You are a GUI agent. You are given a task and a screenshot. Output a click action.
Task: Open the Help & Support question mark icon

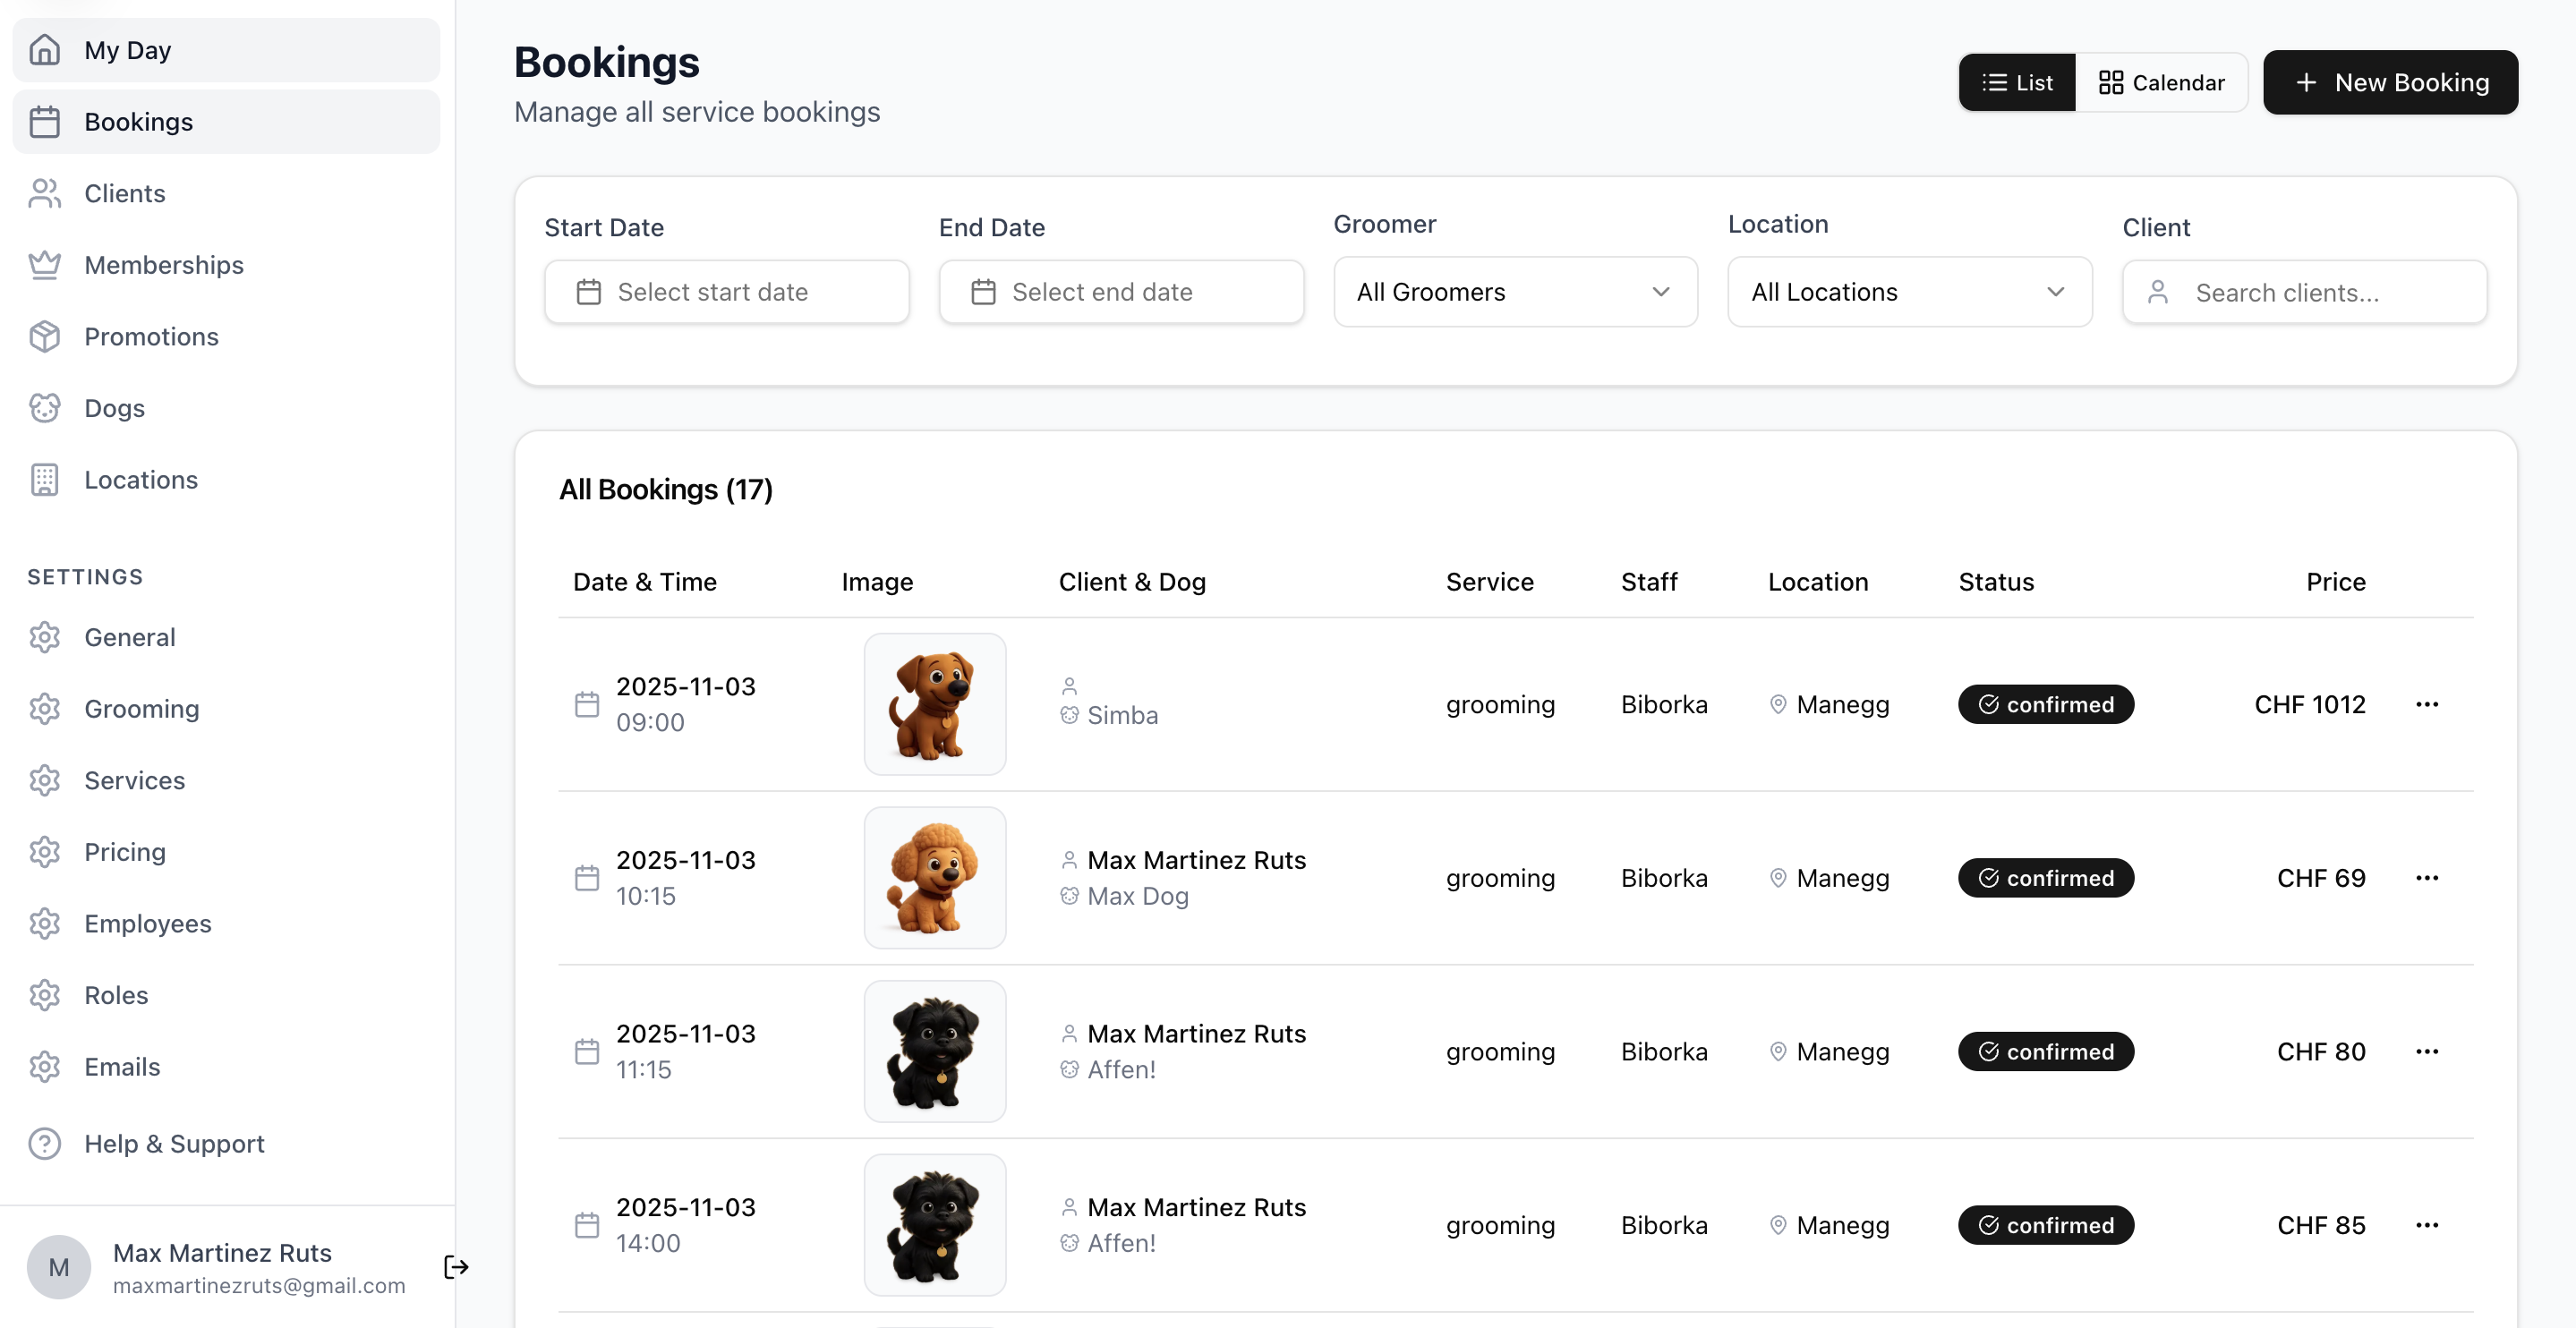(45, 1143)
